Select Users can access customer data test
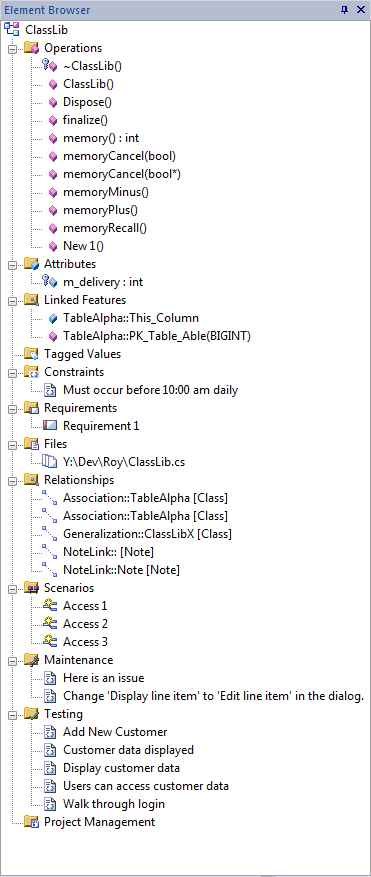This screenshot has height=877, width=371. (x=145, y=786)
